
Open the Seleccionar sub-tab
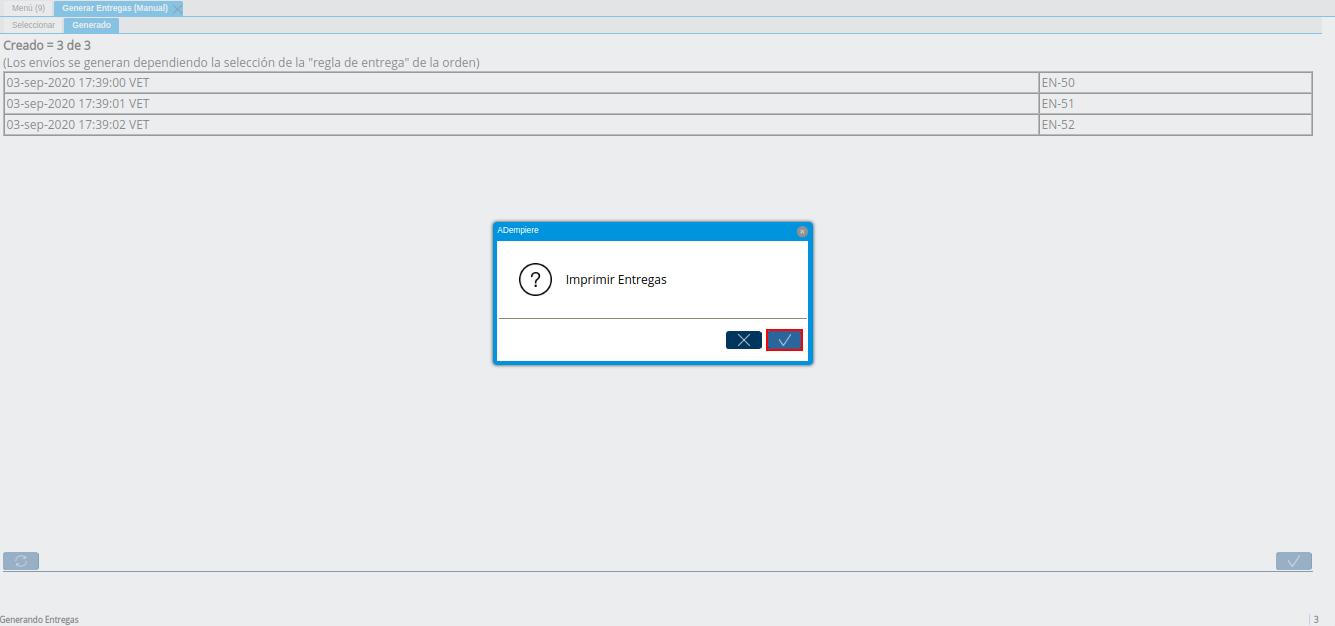tap(34, 25)
